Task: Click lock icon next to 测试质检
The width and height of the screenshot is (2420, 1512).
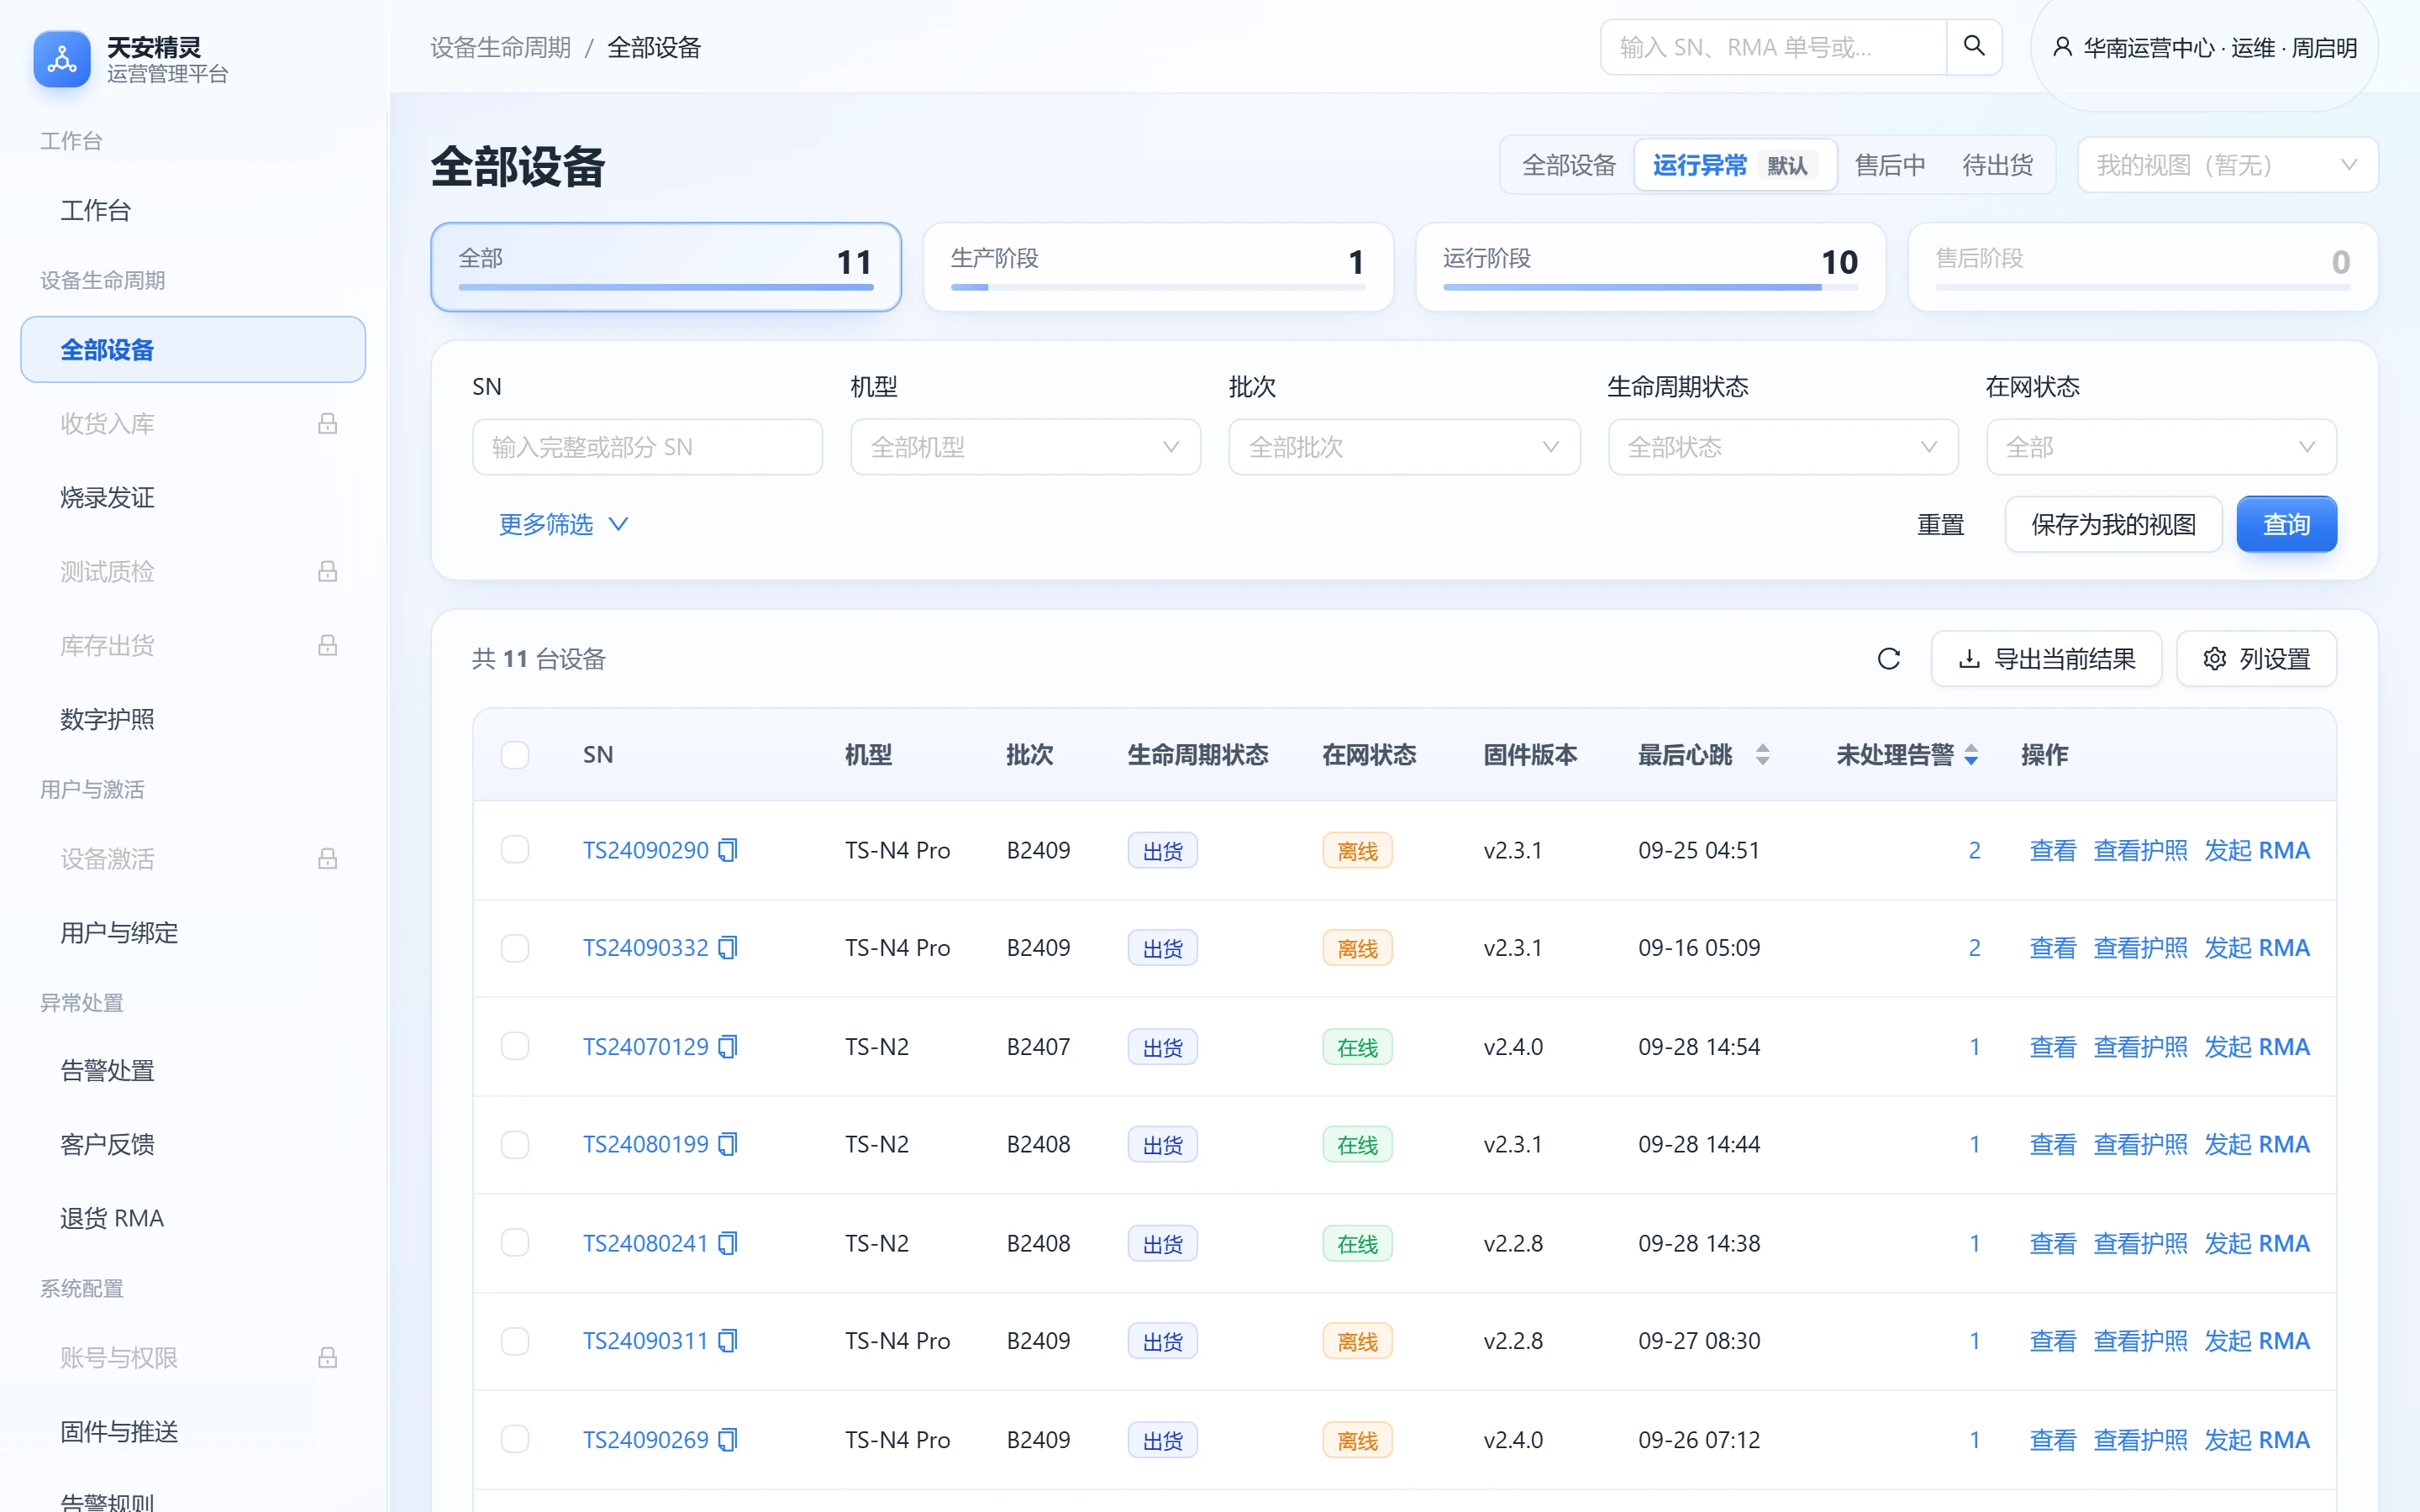Action: click(x=327, y=571)
